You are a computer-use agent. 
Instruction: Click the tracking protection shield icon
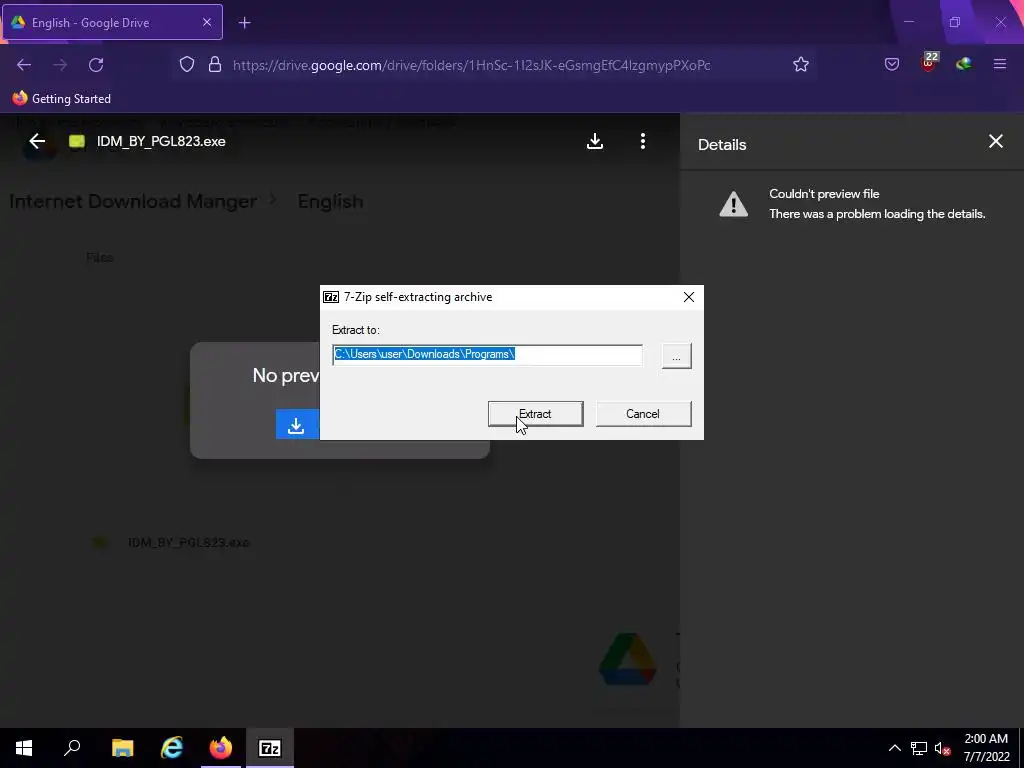[187, 65]
